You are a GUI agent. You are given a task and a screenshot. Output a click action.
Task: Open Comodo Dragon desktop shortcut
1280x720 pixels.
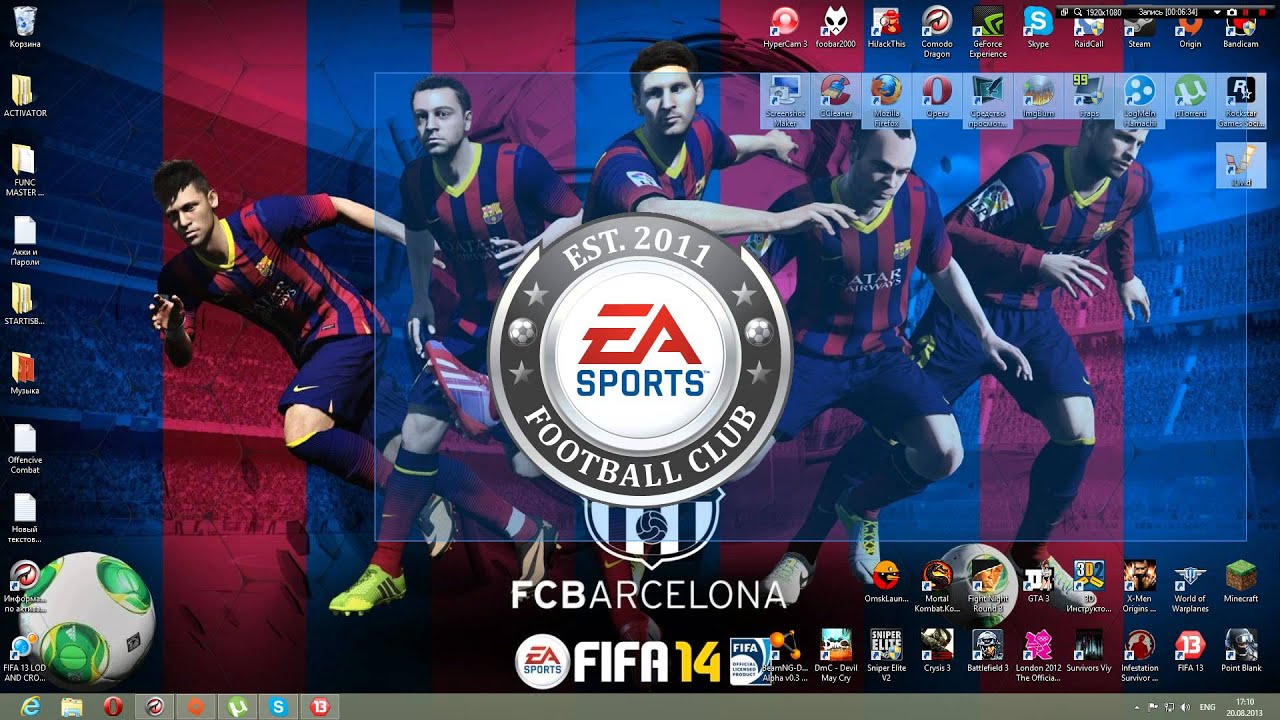click(937, 31)
